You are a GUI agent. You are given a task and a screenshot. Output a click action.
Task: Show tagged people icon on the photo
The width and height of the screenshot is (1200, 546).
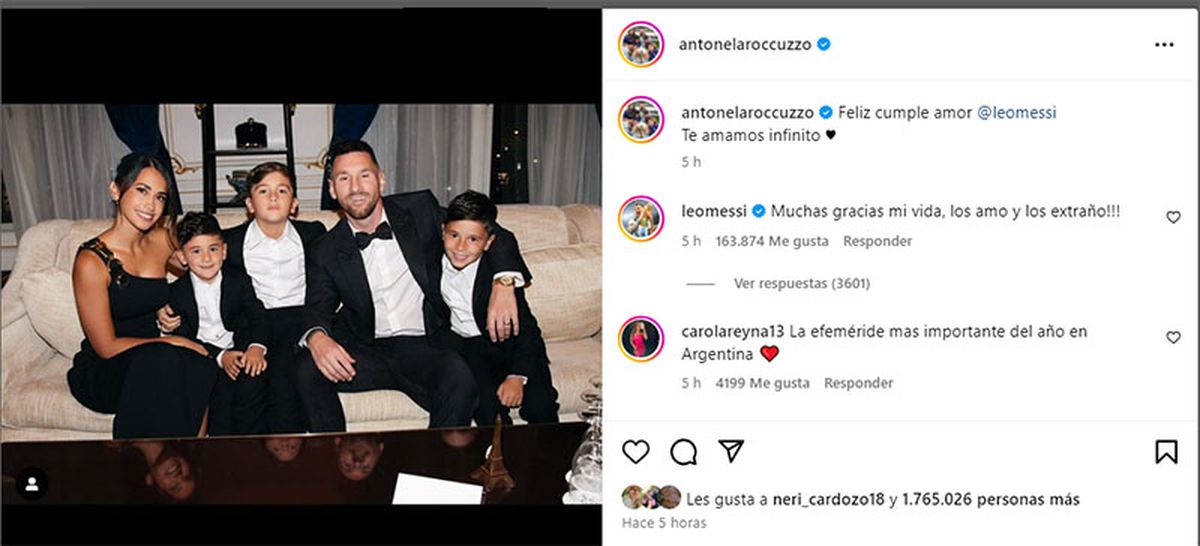pos(32,485)
